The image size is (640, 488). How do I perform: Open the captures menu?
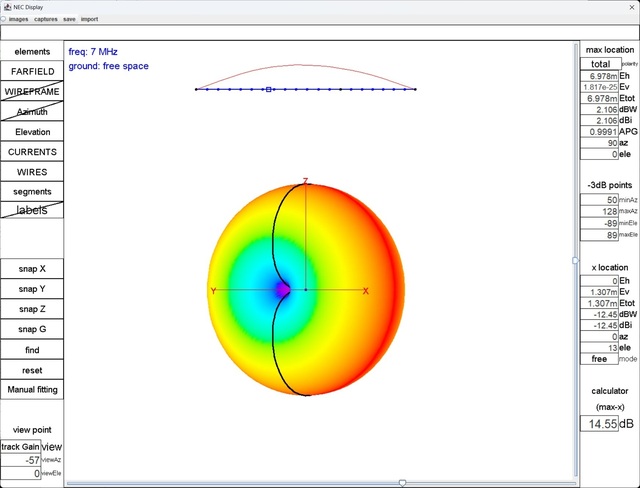coord(45,19)
